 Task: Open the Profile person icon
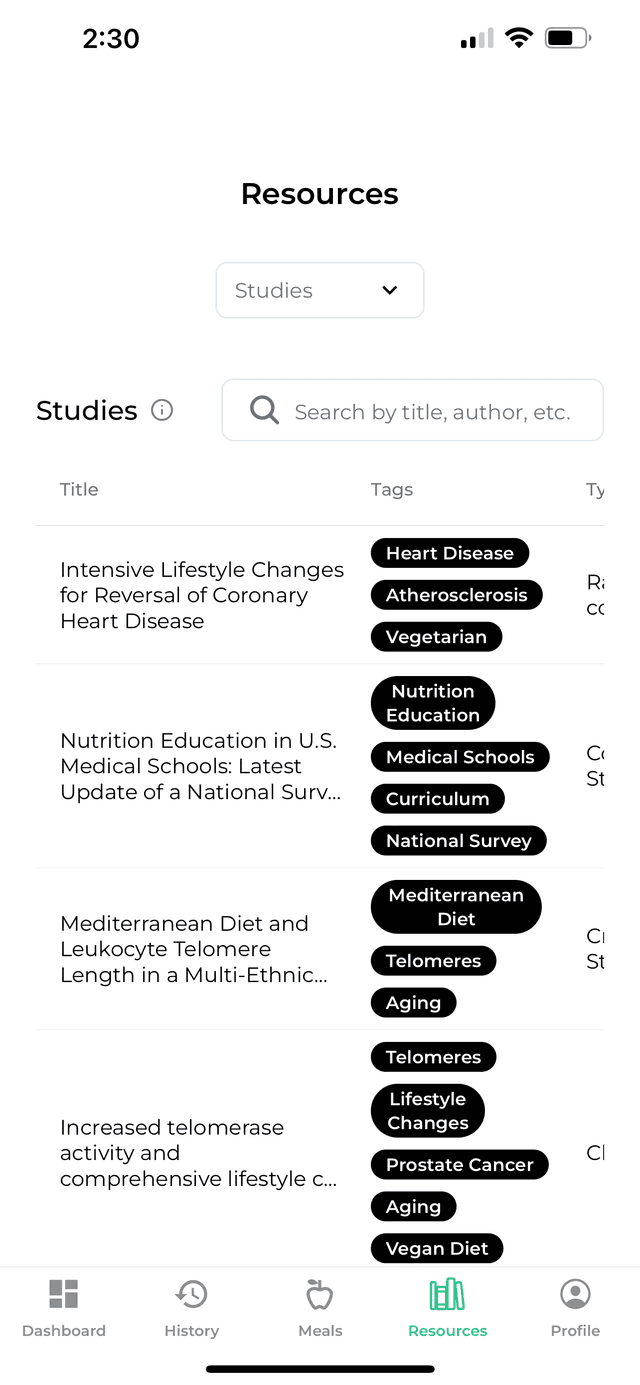(x=575, y=1294)
